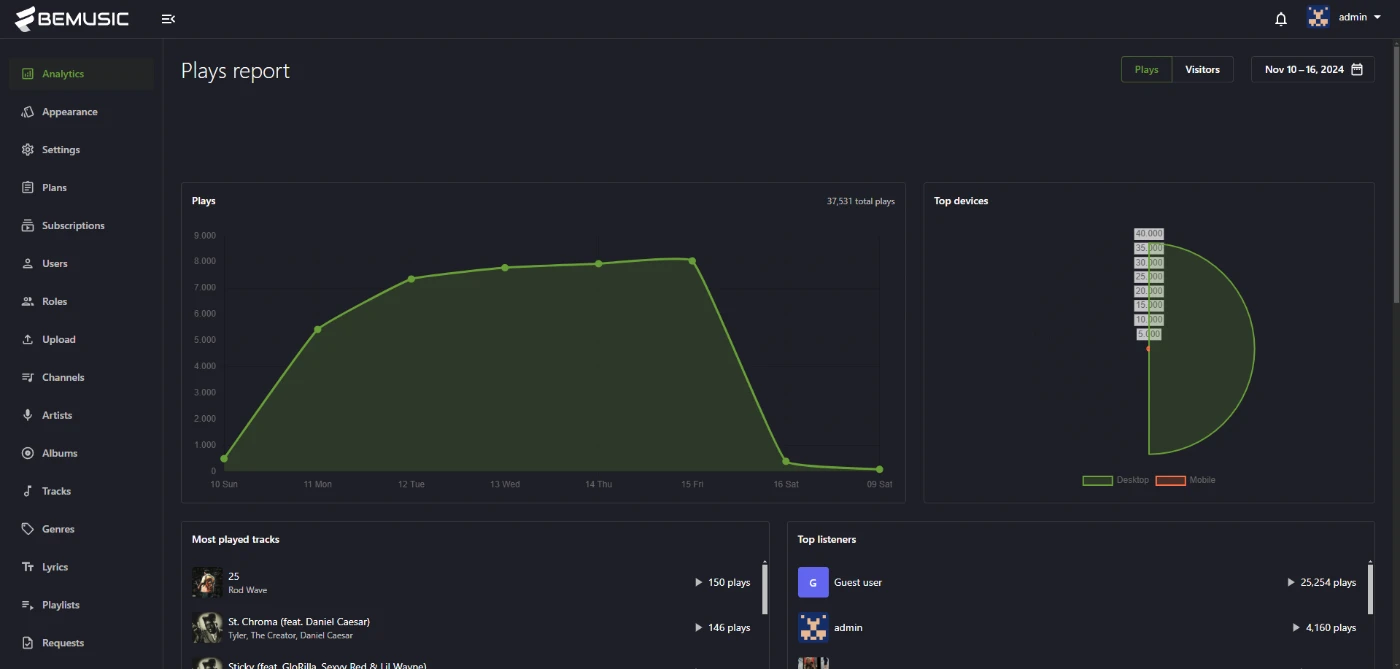Open Artists via the microphone icon

tap(28, 416)
